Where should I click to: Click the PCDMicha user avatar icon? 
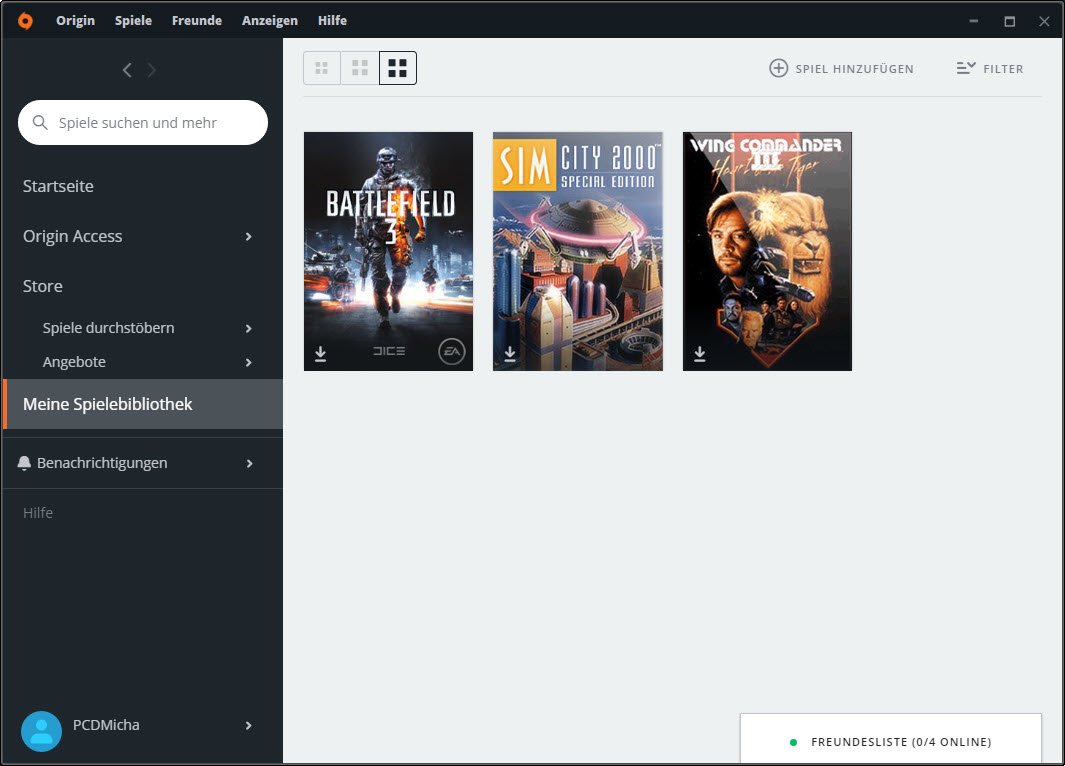pyautogui.click(x=41, y=731)
